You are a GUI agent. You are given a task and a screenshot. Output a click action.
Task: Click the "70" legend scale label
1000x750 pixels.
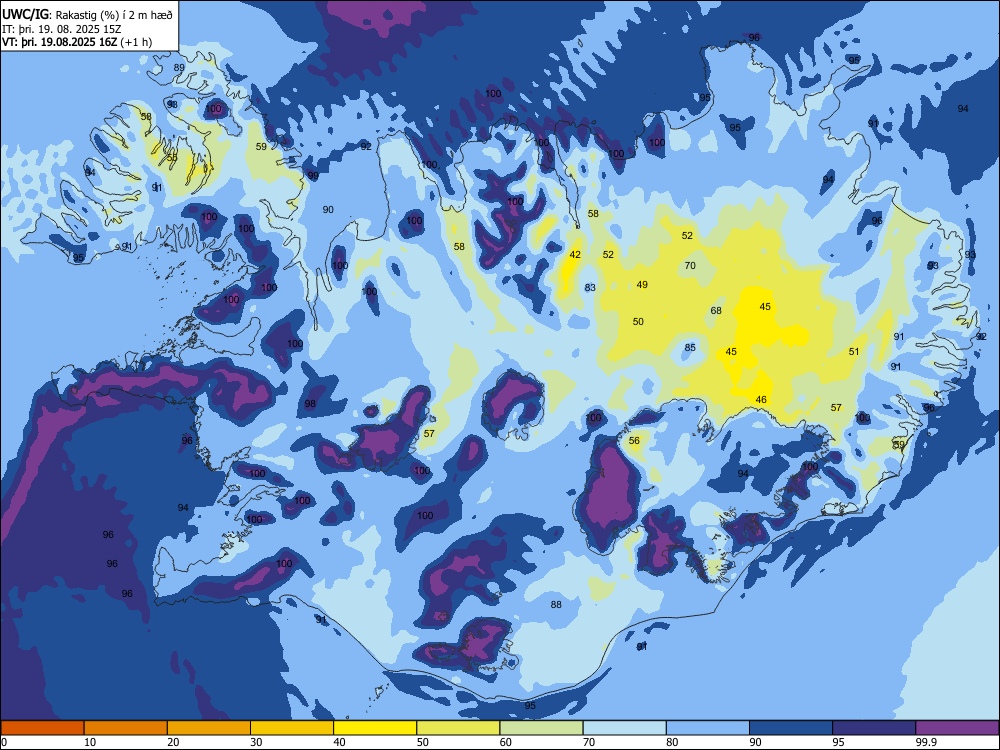click(x=589, y=742)
